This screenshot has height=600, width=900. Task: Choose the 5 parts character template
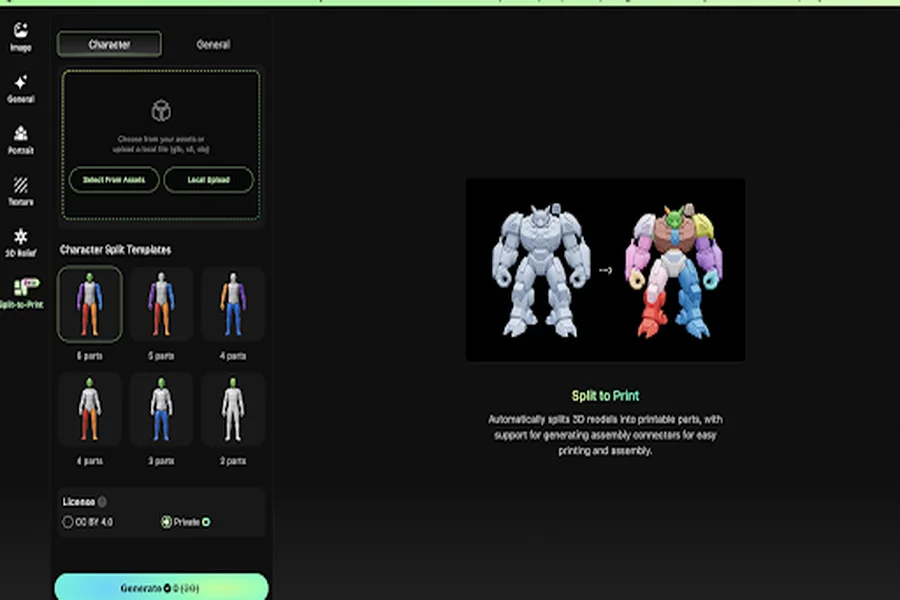pos(161,304)
